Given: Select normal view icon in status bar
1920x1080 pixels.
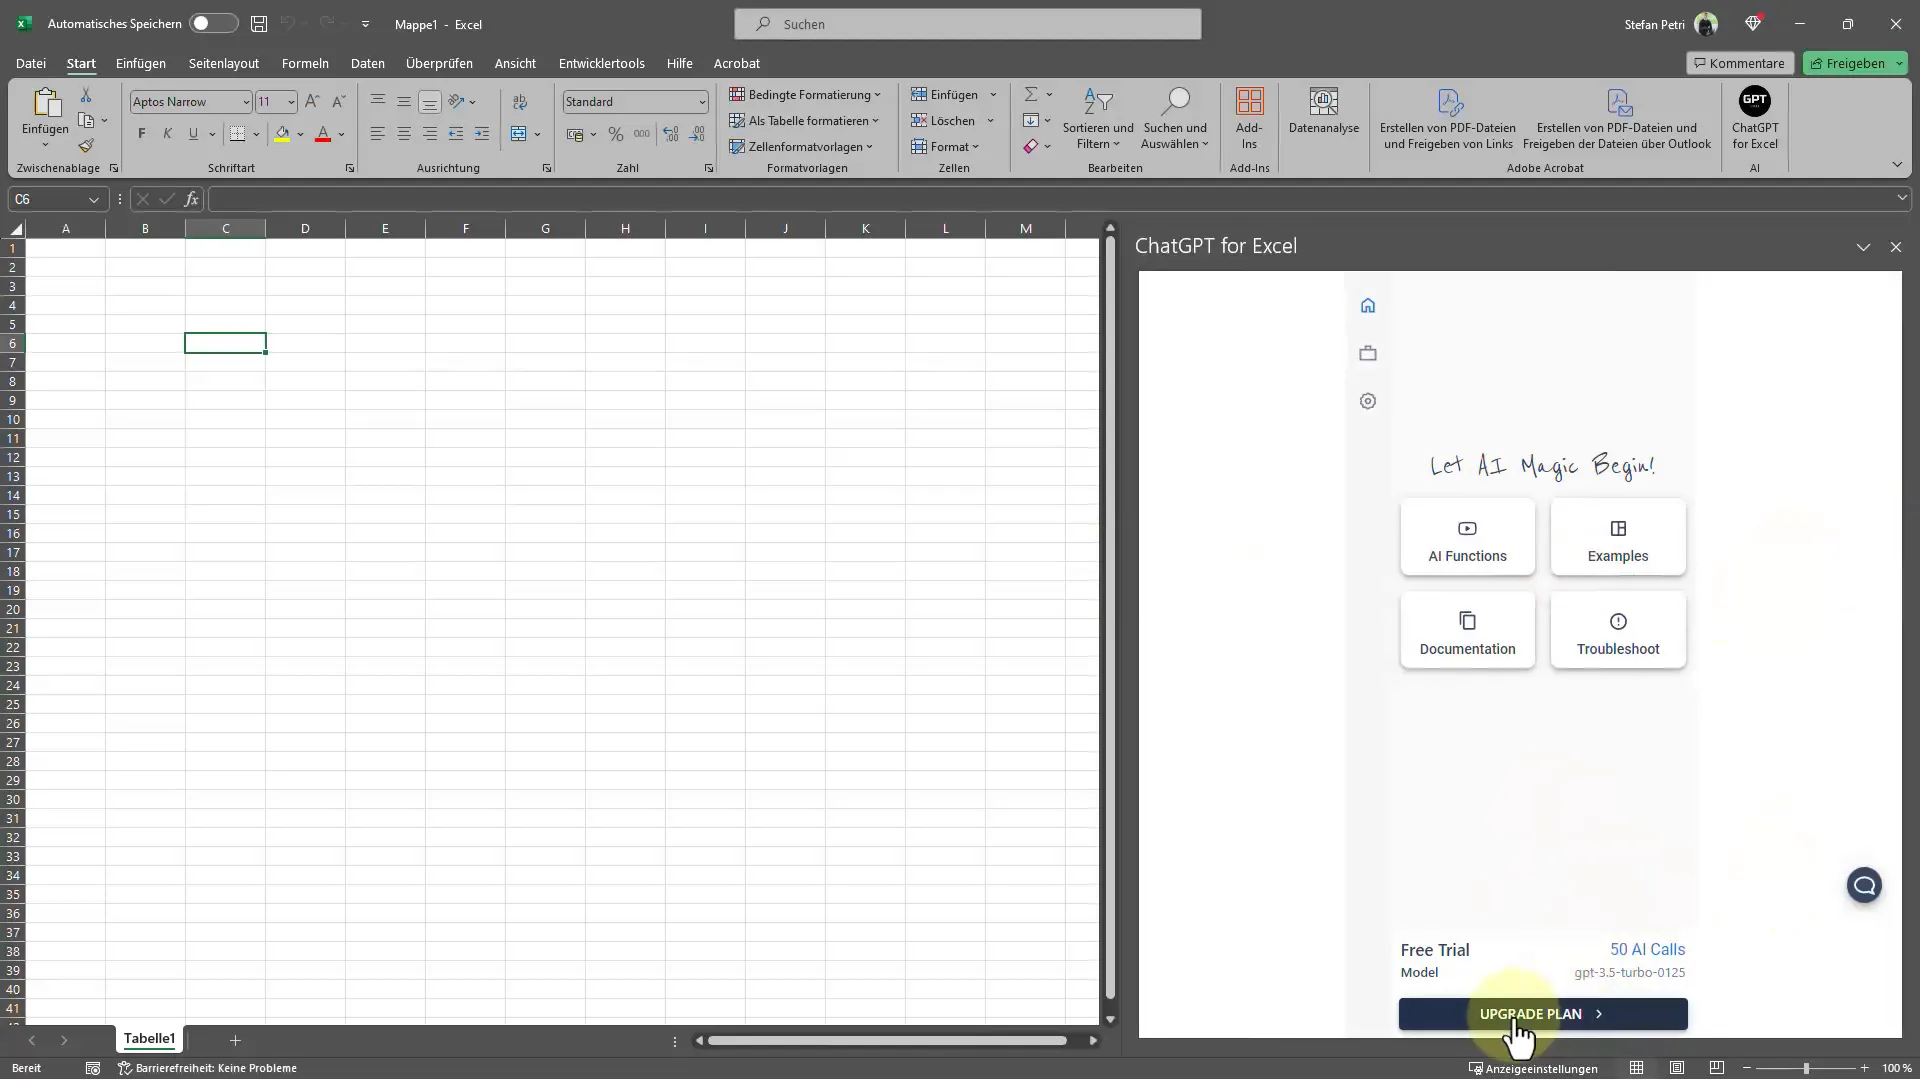Looking at the screenshot, I should click(1637, 1068).
